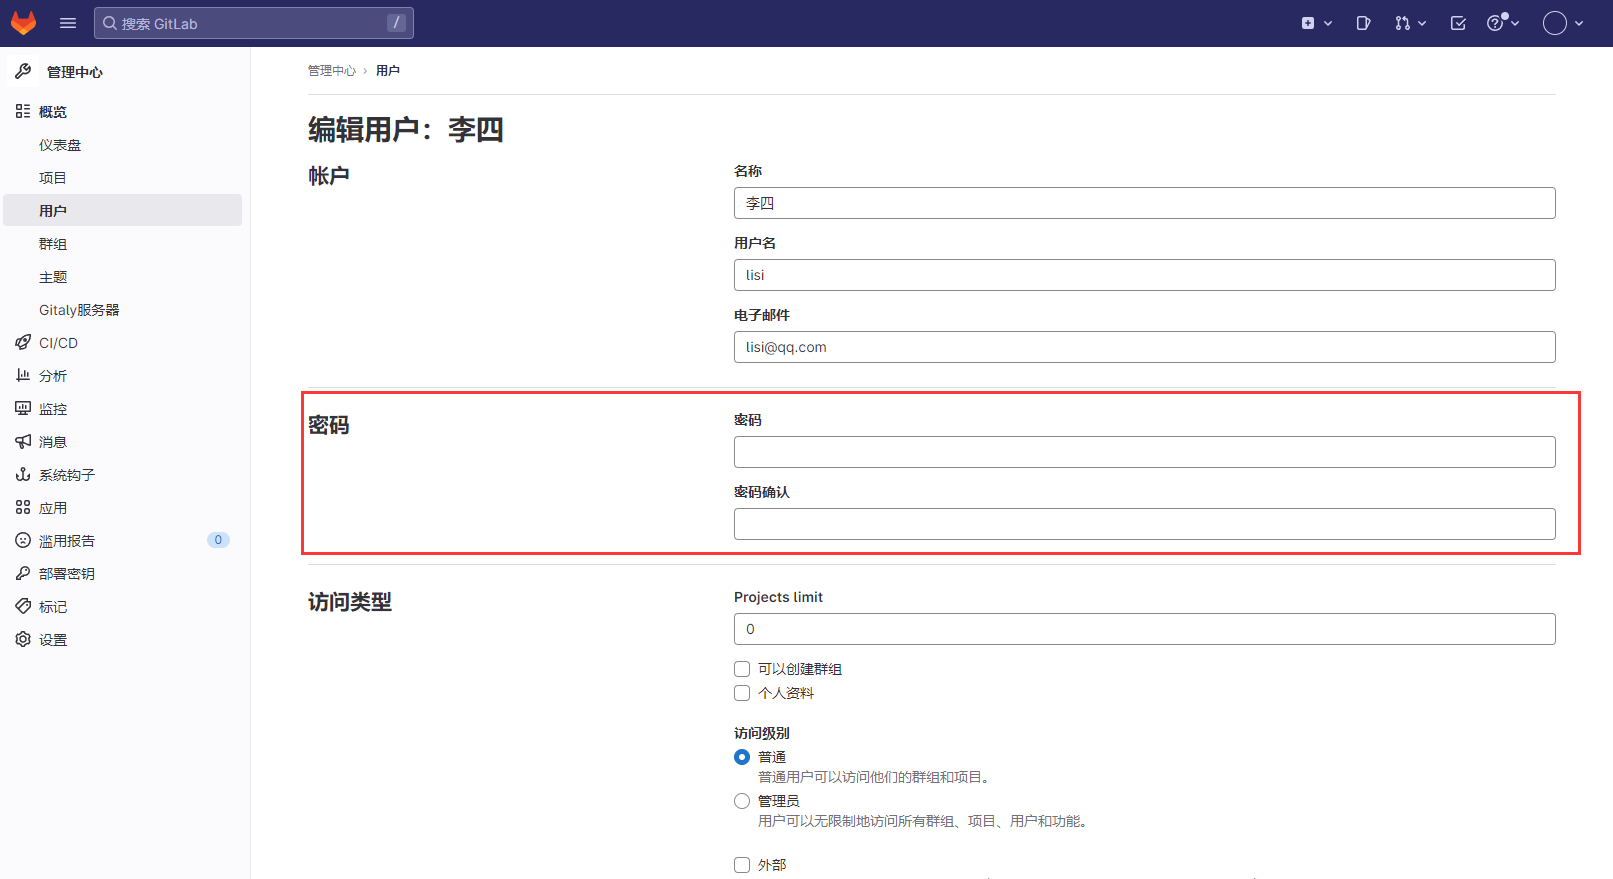Open the issues icon in top bar
Screen dimensions: 1613x879
pos(1363,23)
